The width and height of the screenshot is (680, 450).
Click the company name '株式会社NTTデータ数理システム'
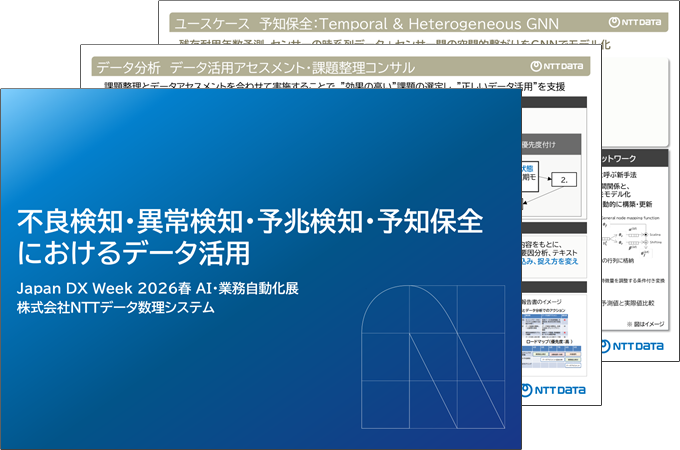click(x=116, y=307)
